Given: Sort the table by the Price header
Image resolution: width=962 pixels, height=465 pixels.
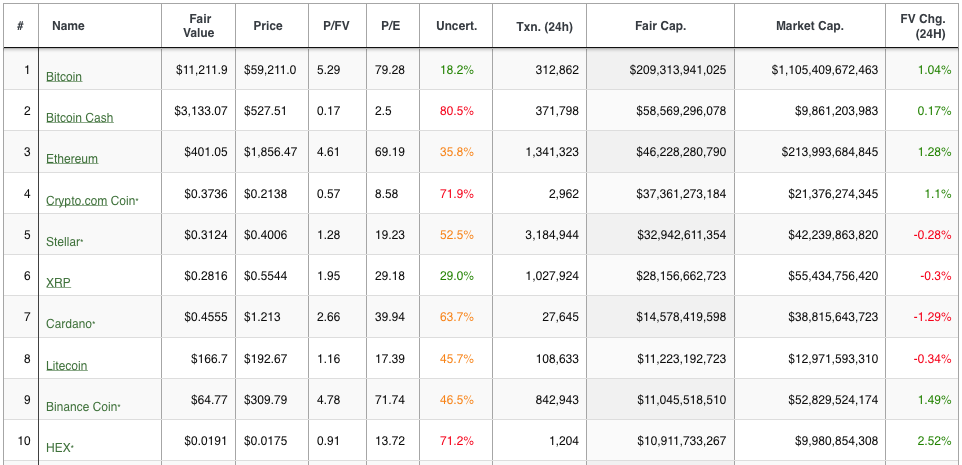Looking at the screenshot, I should [x=267, y=26].
